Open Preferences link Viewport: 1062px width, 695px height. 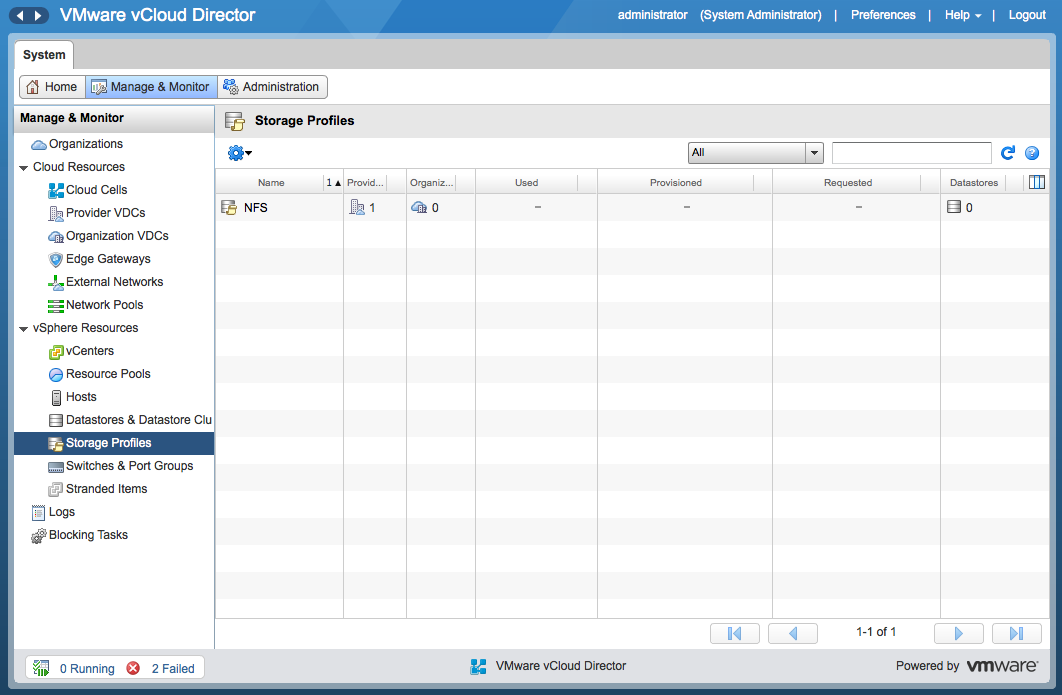883,15
